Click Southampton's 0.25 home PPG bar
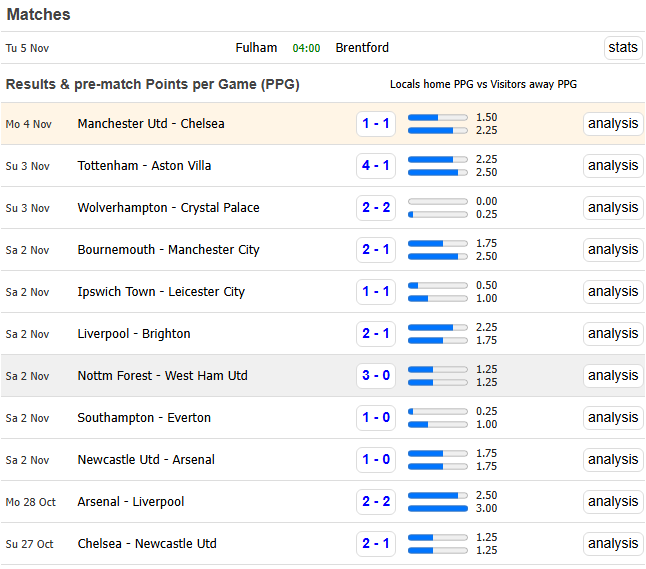Viewport: 646px width, 569px height. pos(438,412)
